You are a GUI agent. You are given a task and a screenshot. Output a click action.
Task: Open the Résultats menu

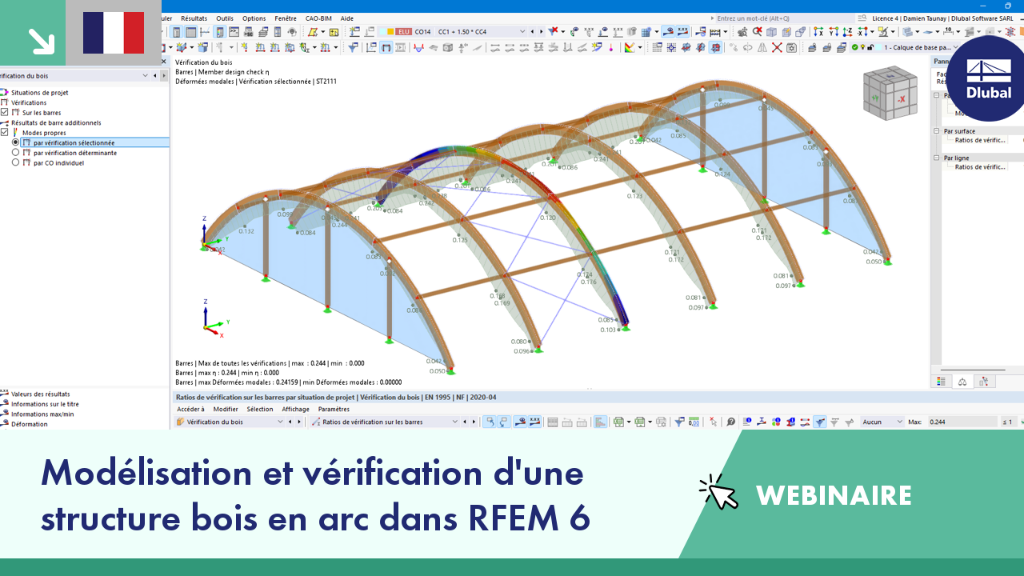tap(193, 18)
